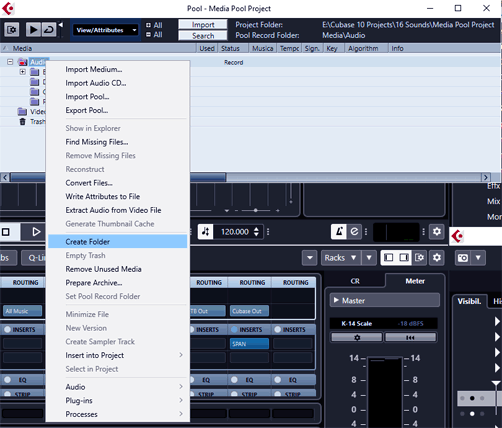
Task: Click the All Music routing slot
Action: coord(22,311)
